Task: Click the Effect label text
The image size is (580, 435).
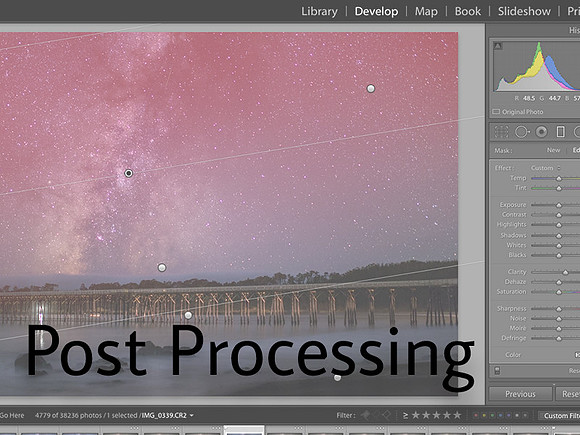Action: pos(505,168)
